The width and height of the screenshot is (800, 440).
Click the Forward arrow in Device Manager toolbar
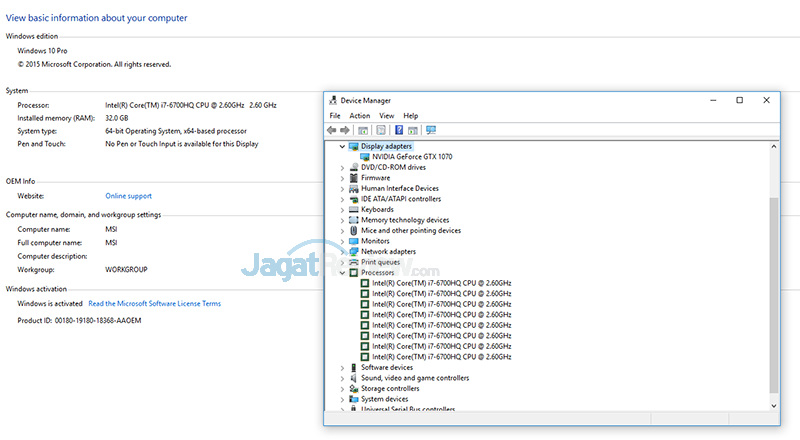[345, 130]
